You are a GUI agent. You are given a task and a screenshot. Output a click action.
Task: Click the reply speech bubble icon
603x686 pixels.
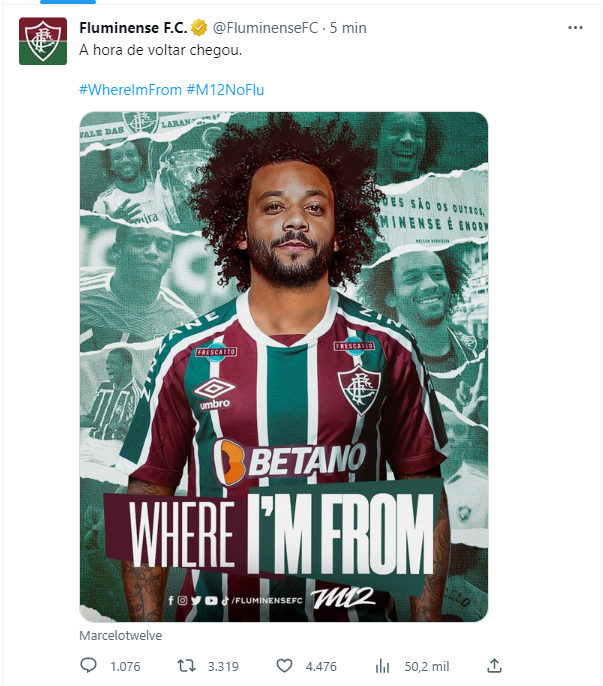tap(88, 665)
